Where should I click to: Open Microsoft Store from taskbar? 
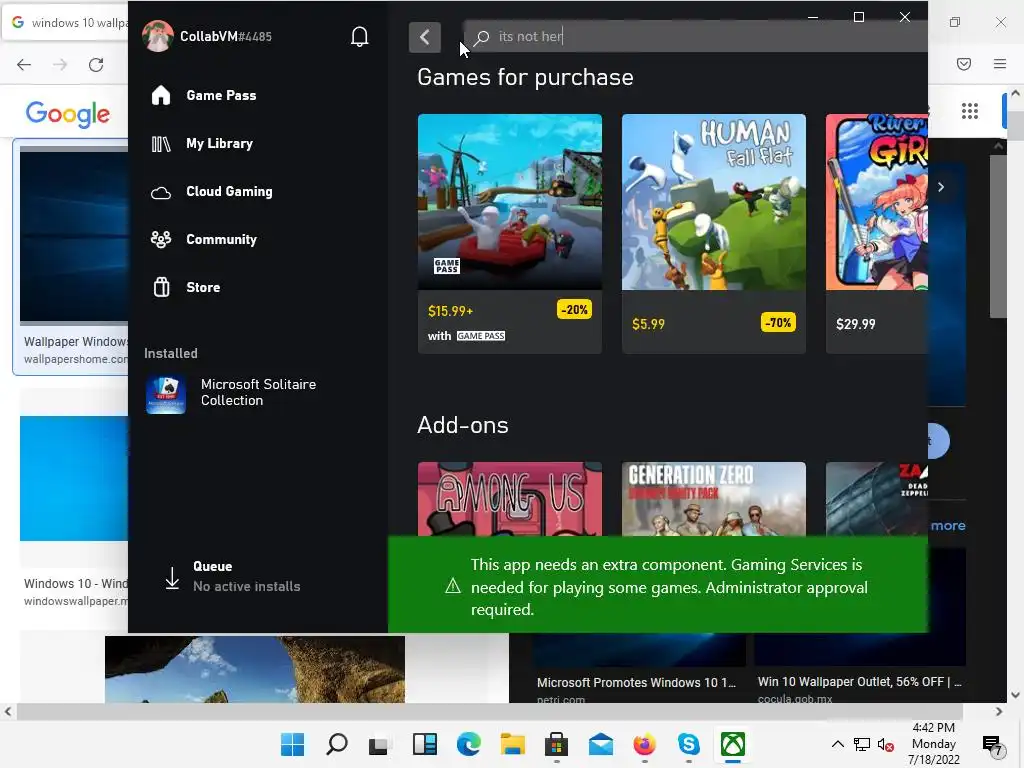click(x=556, y=744)
